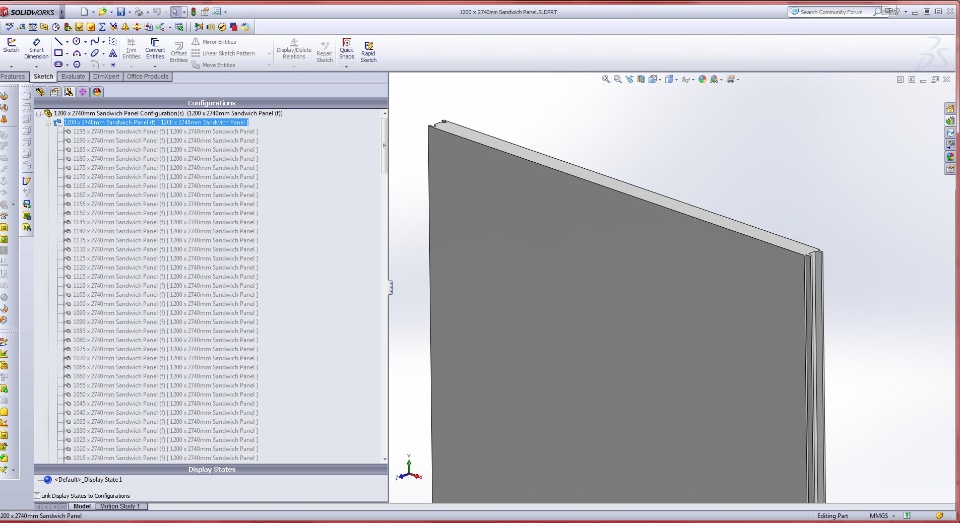Click Repair Sketch tool
This screenshot has height=523, width=960.
pyautogui.click(x=324, y=52)
